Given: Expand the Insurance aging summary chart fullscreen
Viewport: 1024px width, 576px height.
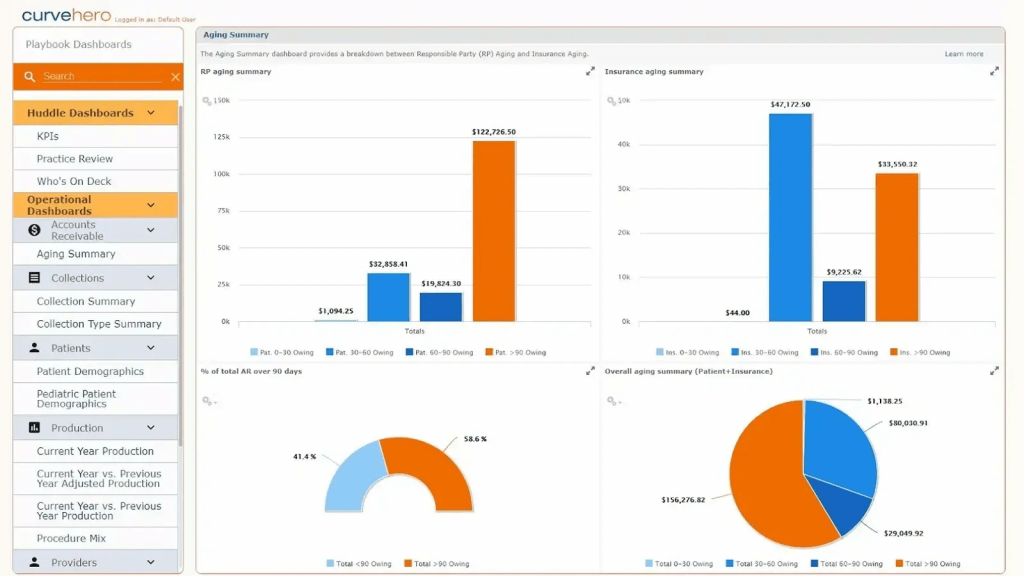Looking at the screenshot, I should [995, 71].
